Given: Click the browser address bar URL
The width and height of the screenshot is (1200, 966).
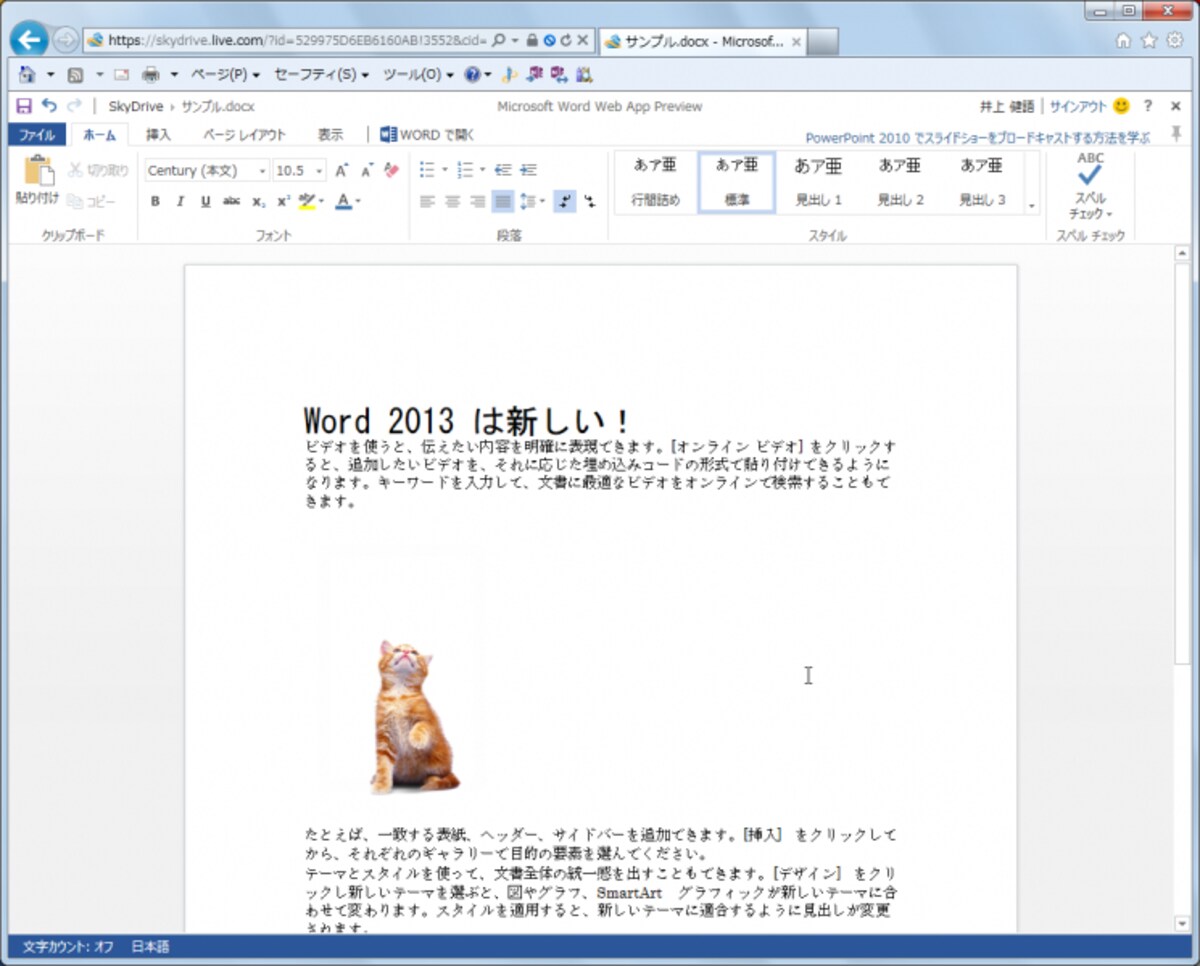Looking at the screenshot, I should click(297, 41).
